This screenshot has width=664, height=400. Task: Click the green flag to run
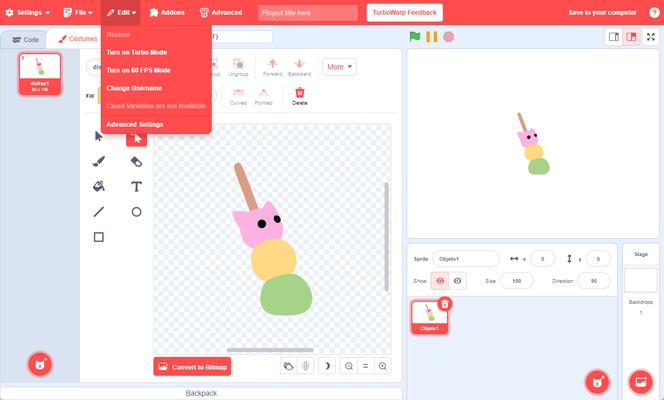tap(415, 37)
